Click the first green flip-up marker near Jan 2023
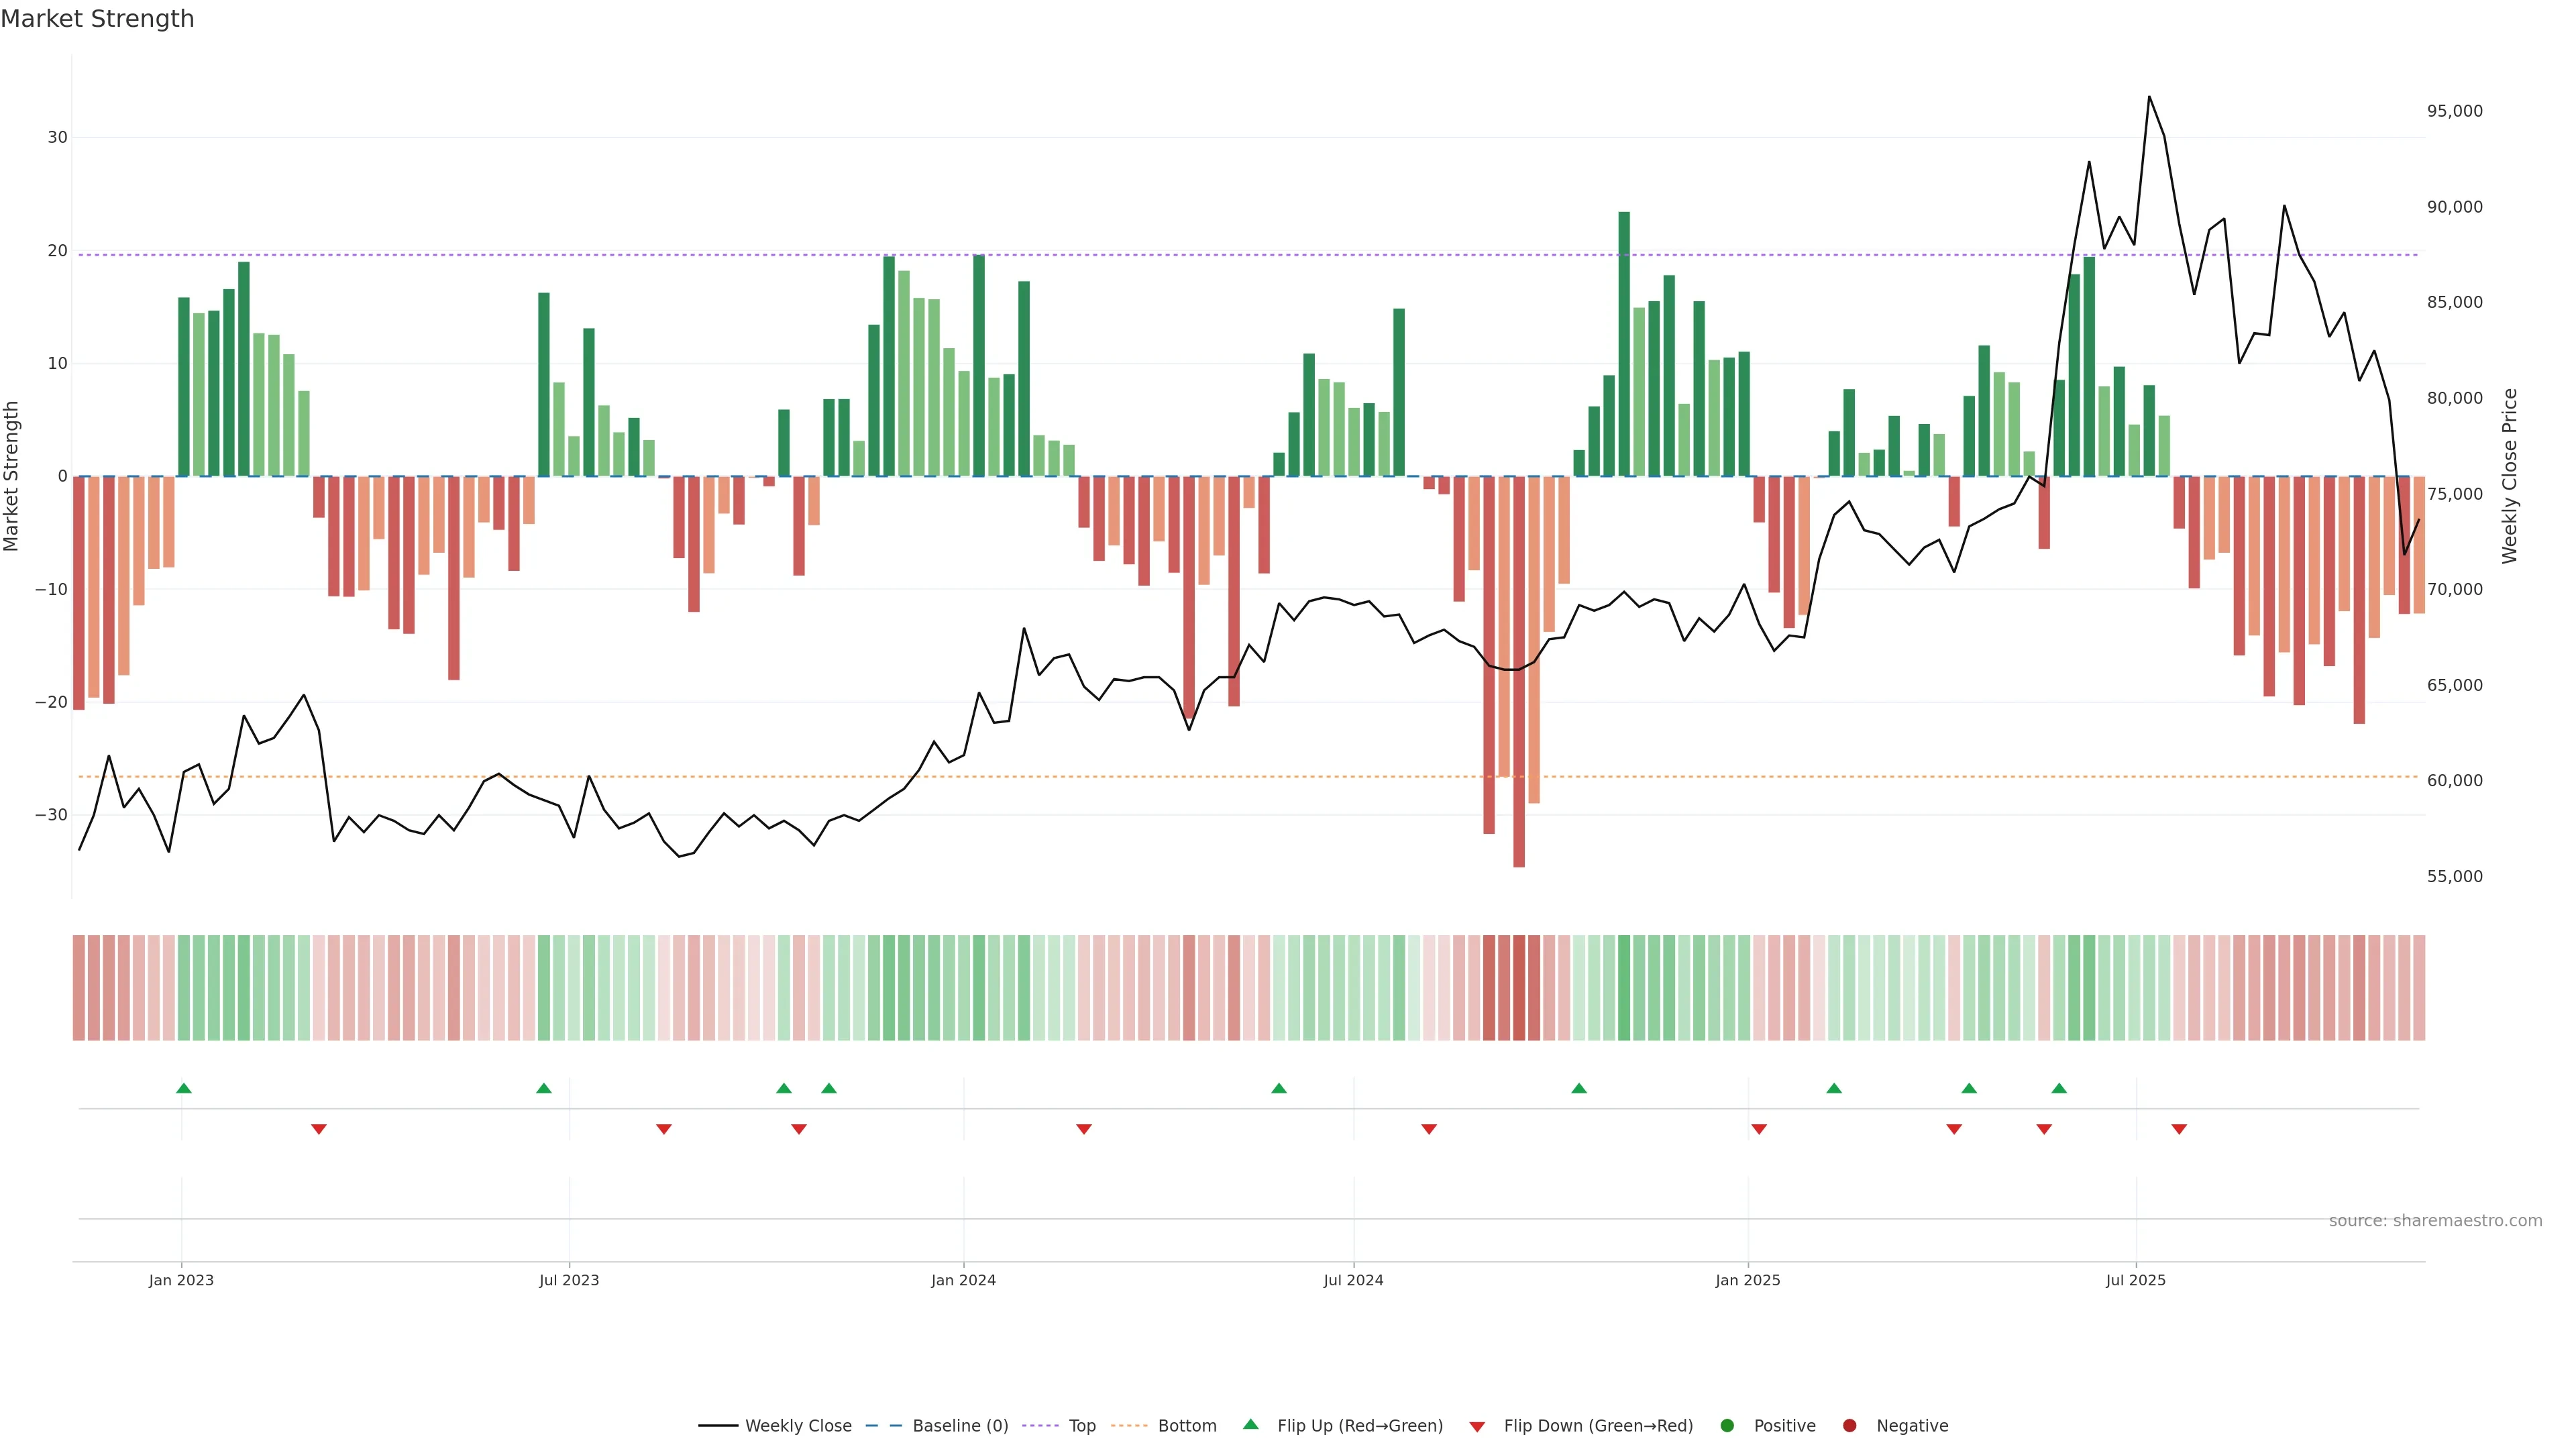The width and height of the screenshot is (2576, 1449). coord(184,1088)
